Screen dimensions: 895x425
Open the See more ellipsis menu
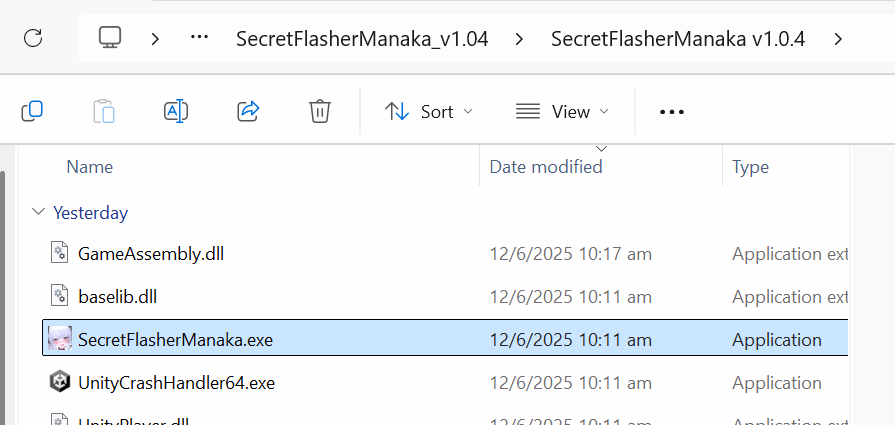pos(672,112)
